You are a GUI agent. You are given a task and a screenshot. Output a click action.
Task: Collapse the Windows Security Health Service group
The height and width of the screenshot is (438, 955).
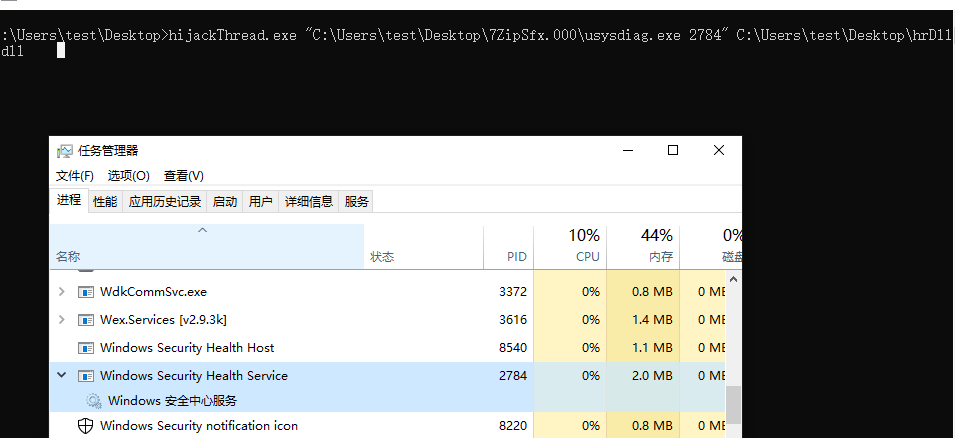point(62,376)
